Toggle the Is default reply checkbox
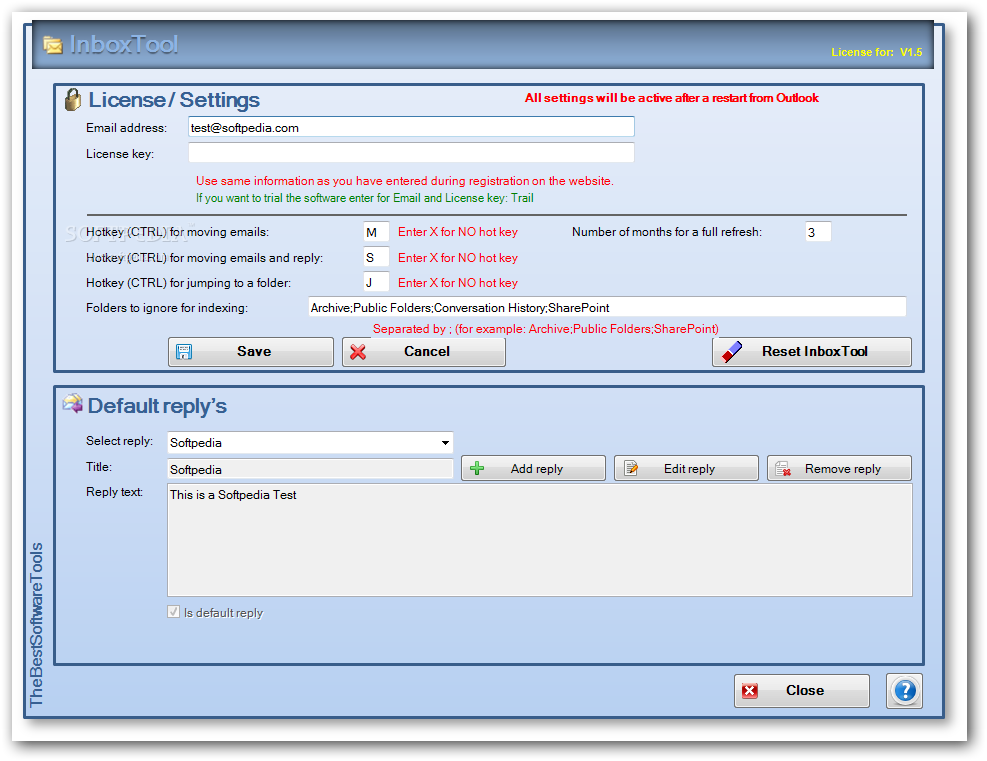 (174, 612)
